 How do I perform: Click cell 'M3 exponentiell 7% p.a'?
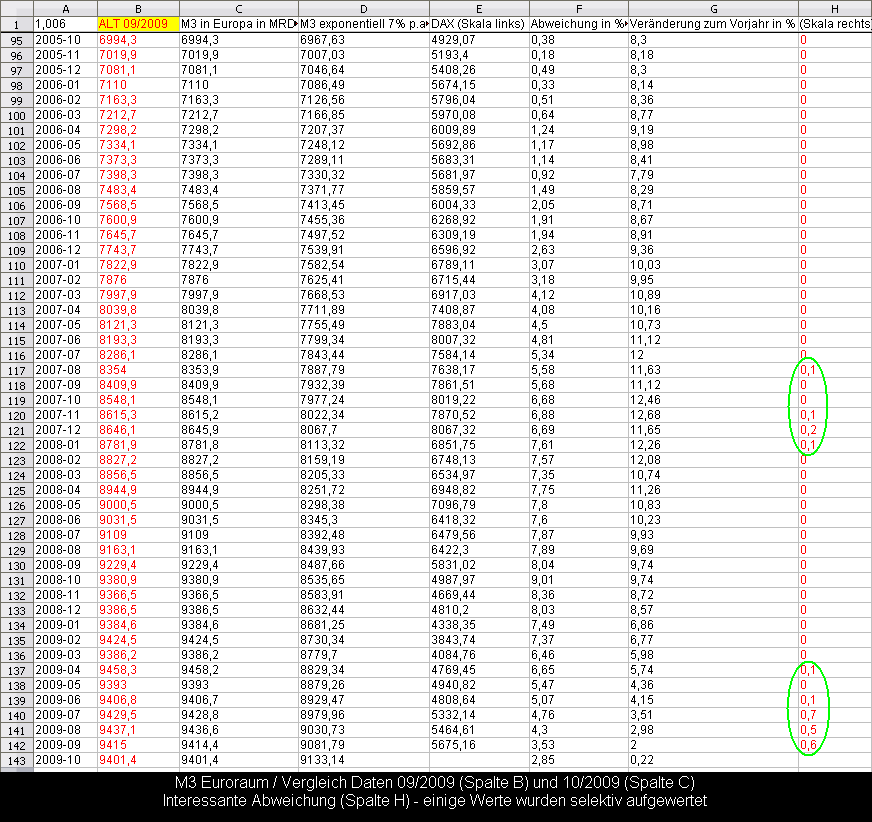click(x=364, y=24)
